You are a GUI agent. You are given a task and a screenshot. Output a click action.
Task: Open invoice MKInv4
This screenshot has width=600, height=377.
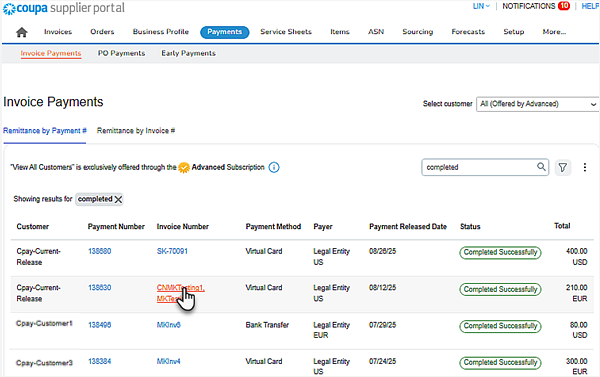tap(168, 361)
